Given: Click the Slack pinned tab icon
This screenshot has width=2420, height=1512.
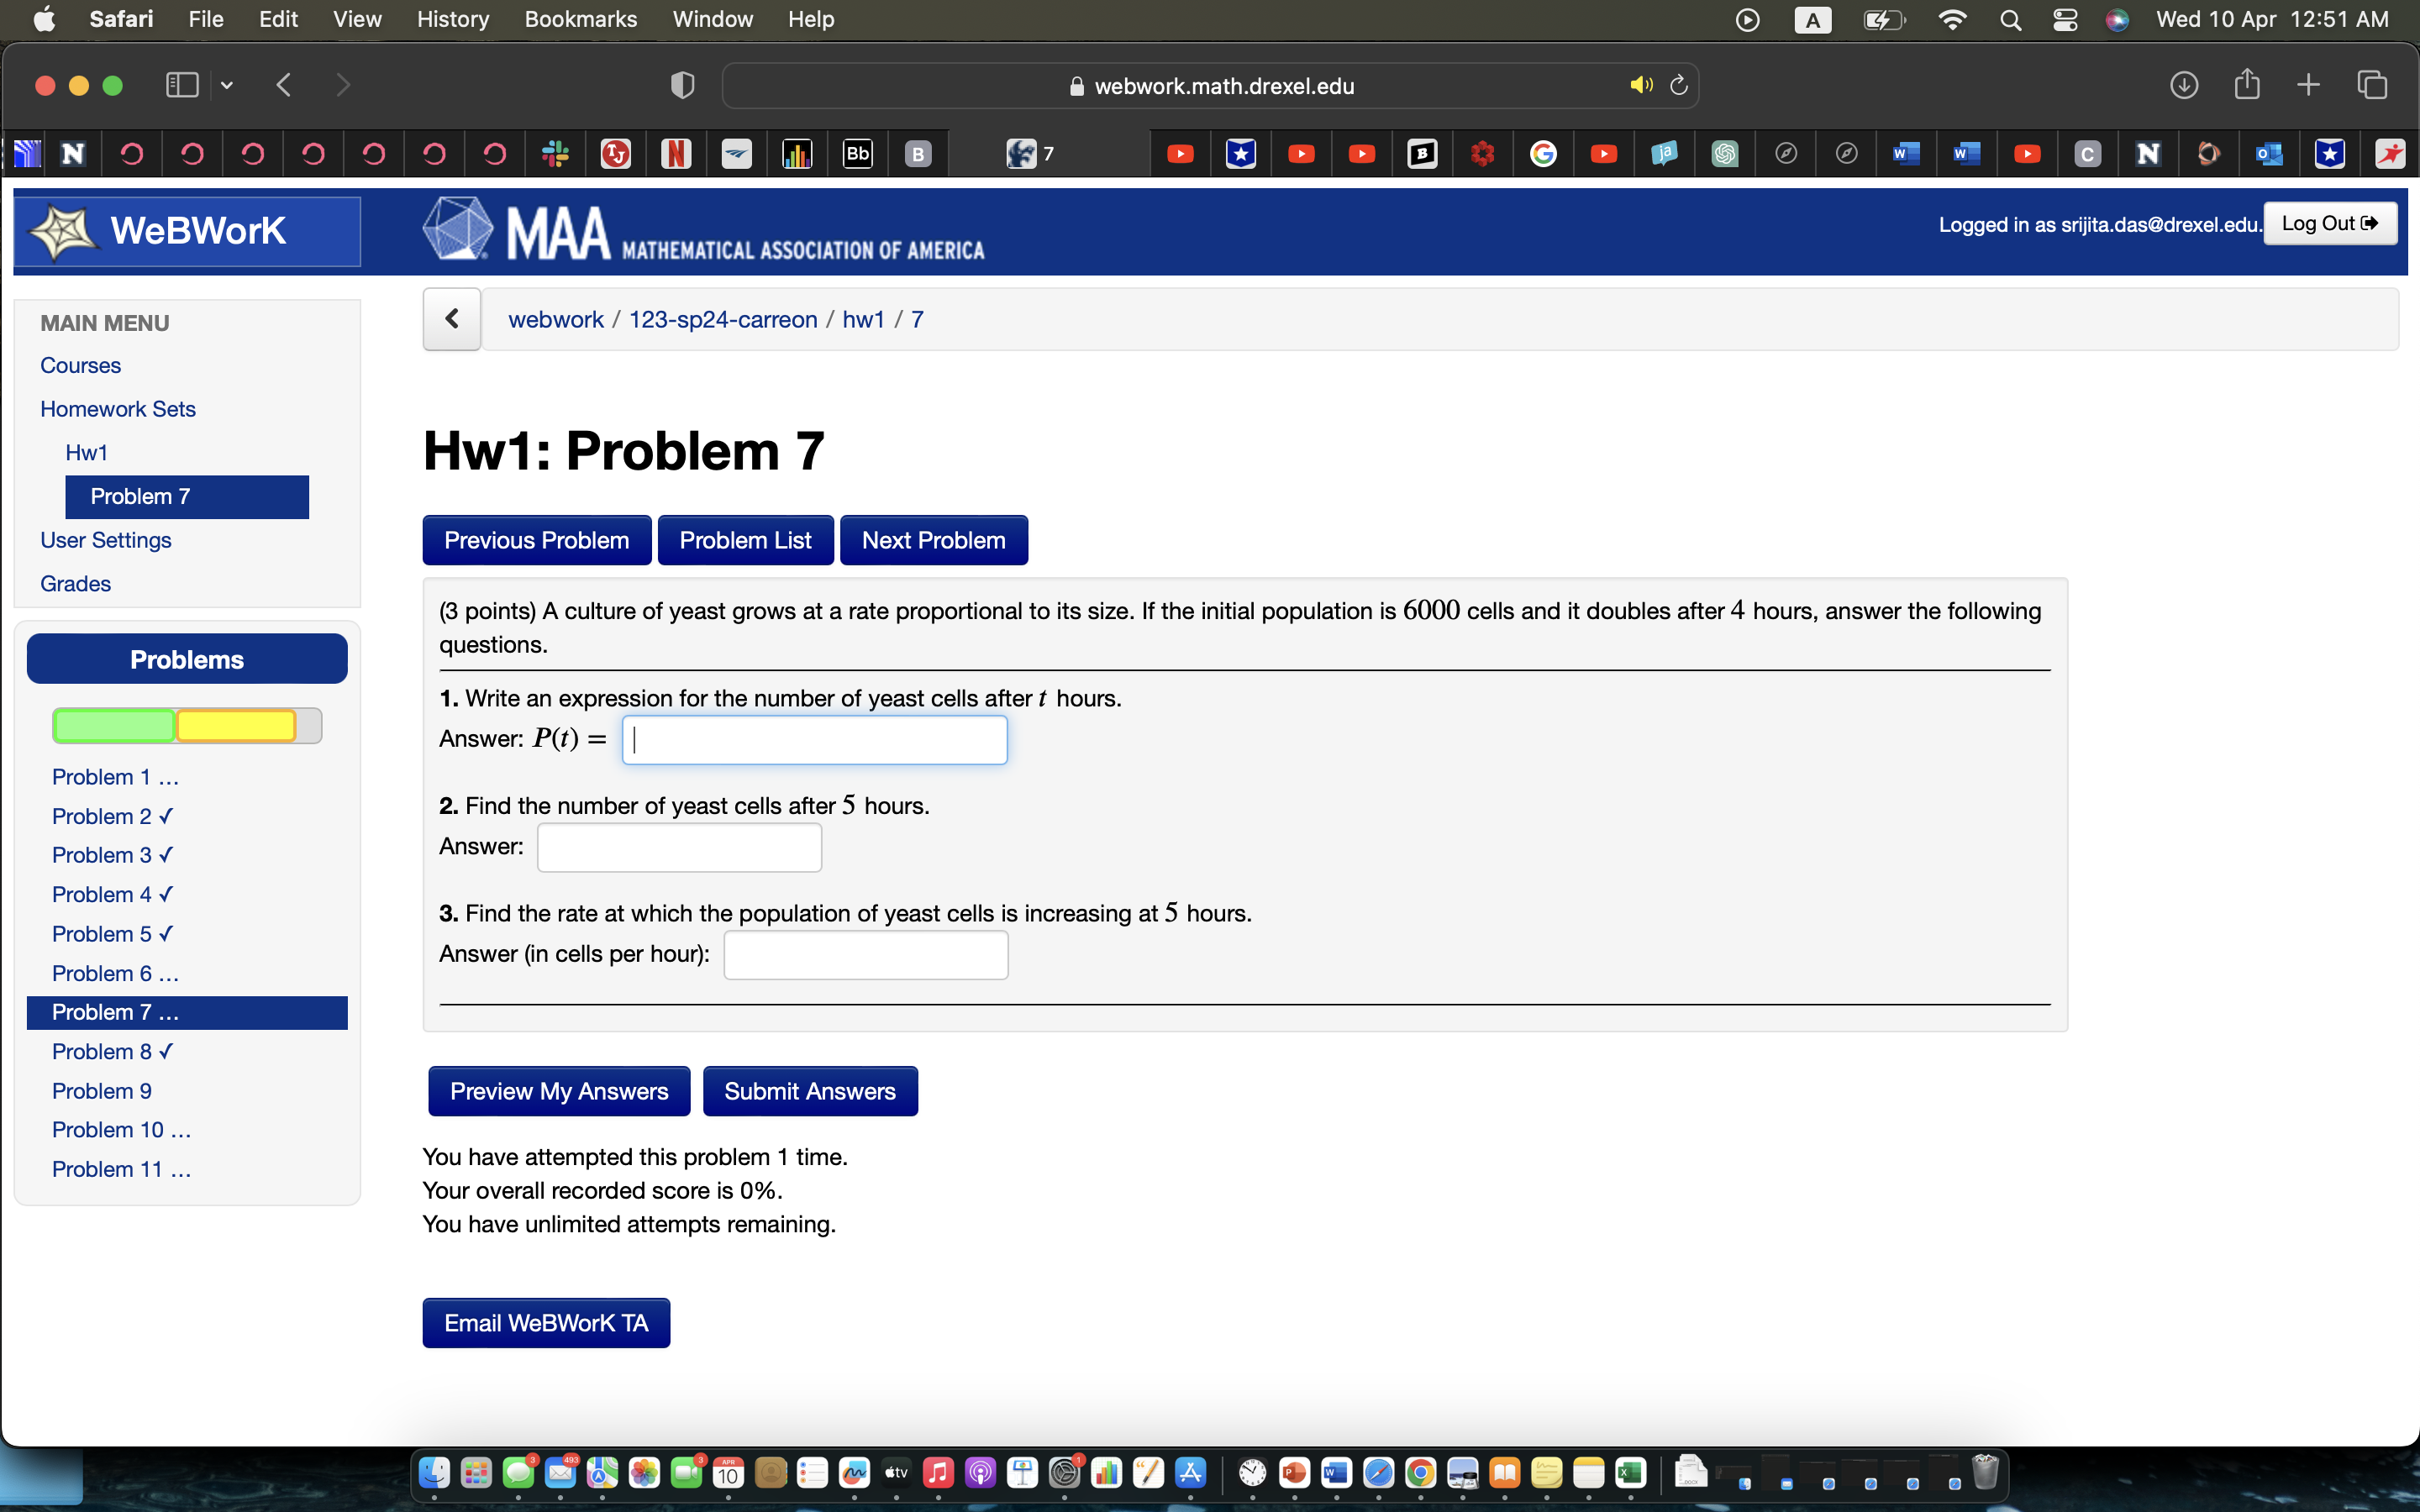Looking at the screenshot, I should pos(555,153).
